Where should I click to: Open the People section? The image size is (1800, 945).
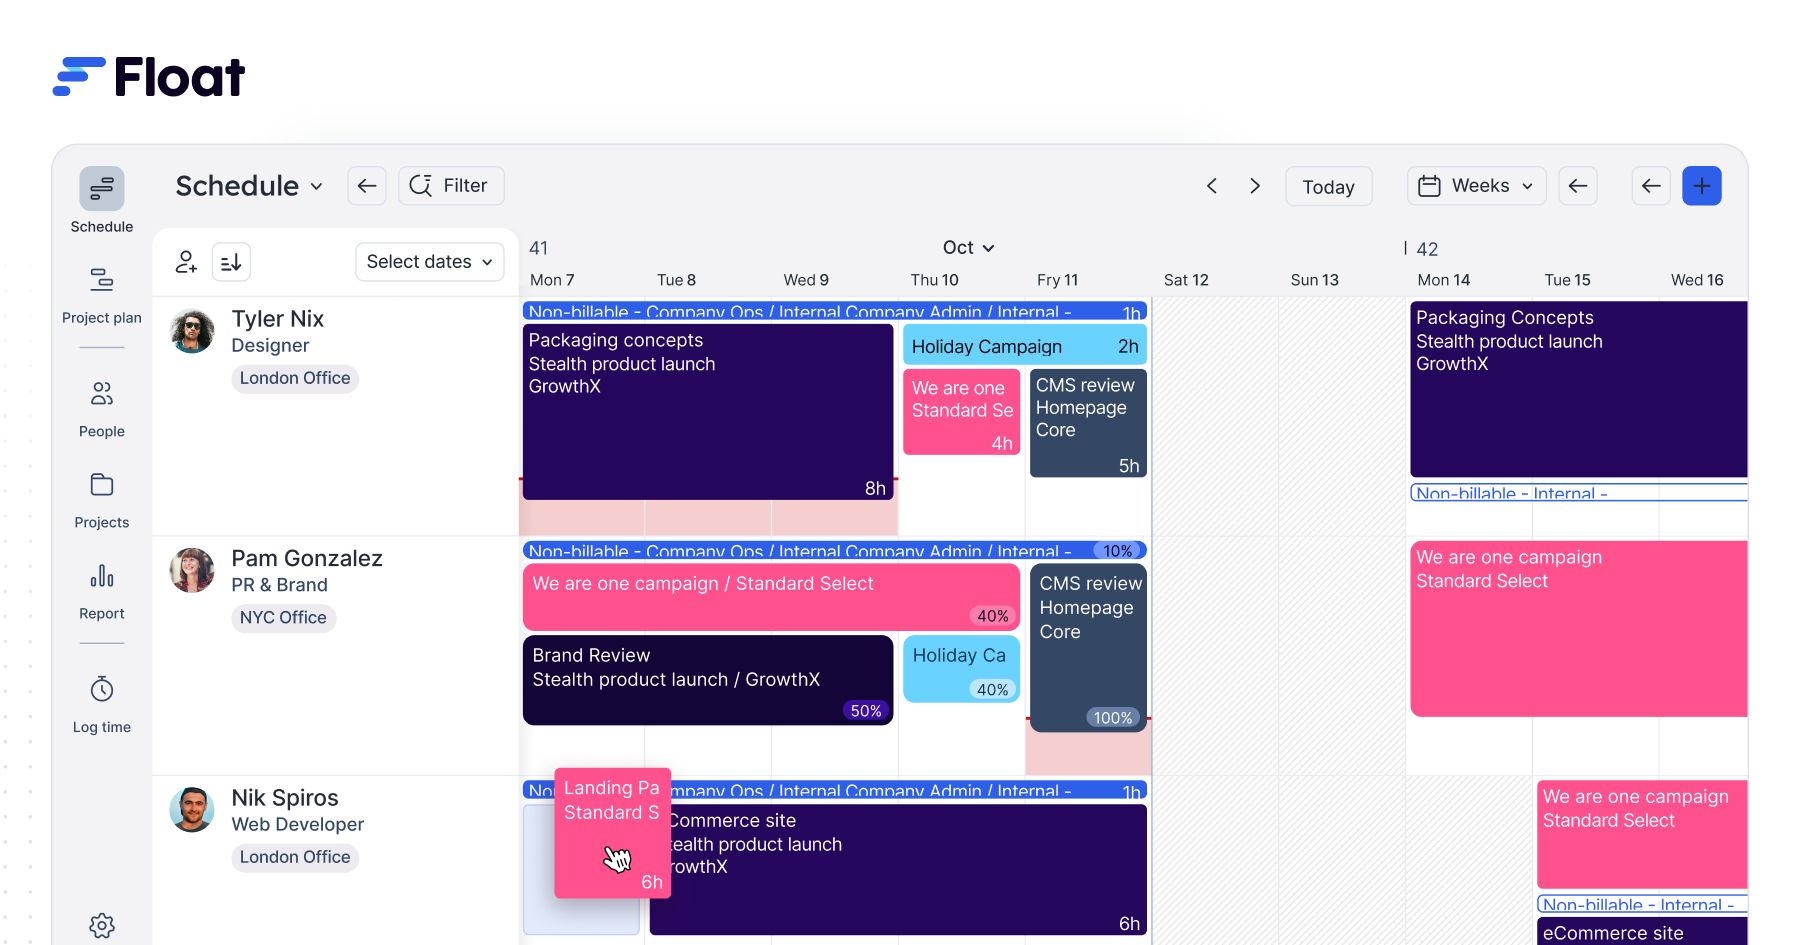[102, 409]
